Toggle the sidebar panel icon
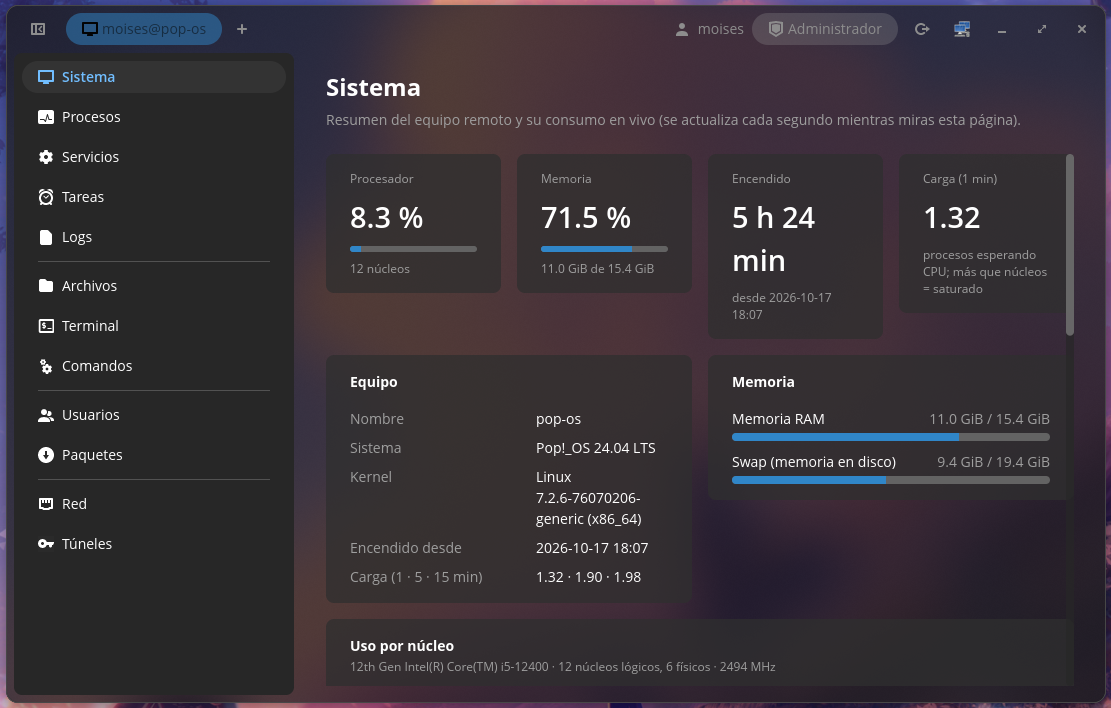The image size is (1111, 708). pyautogui.click(x=38, y=29)
